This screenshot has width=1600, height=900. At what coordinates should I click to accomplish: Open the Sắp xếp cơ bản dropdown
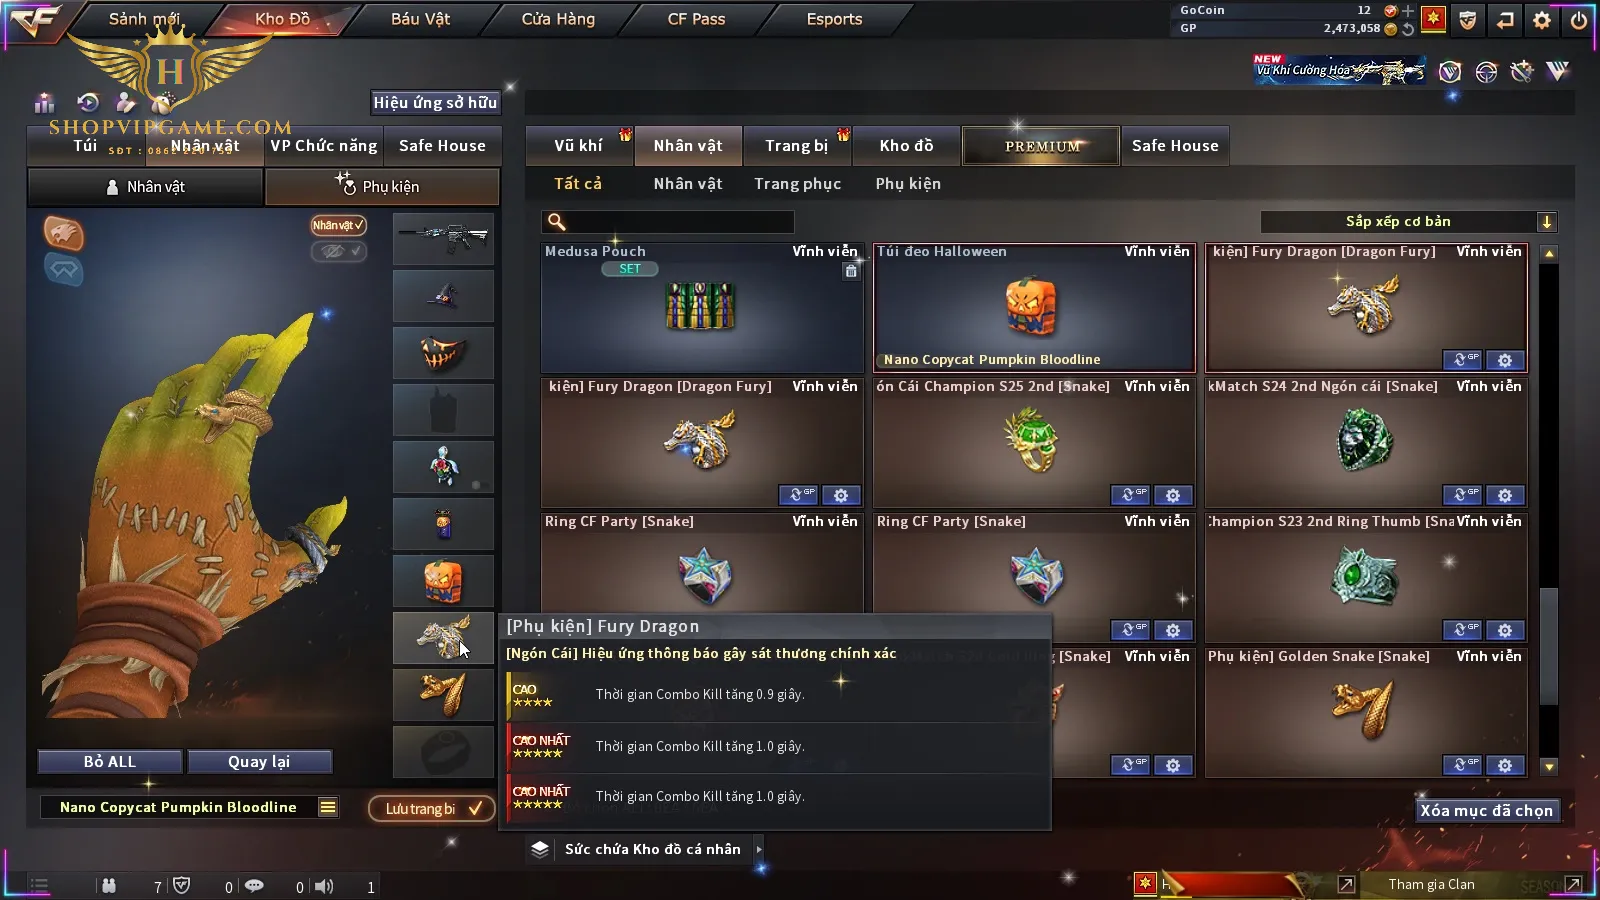click(1408, 222)
